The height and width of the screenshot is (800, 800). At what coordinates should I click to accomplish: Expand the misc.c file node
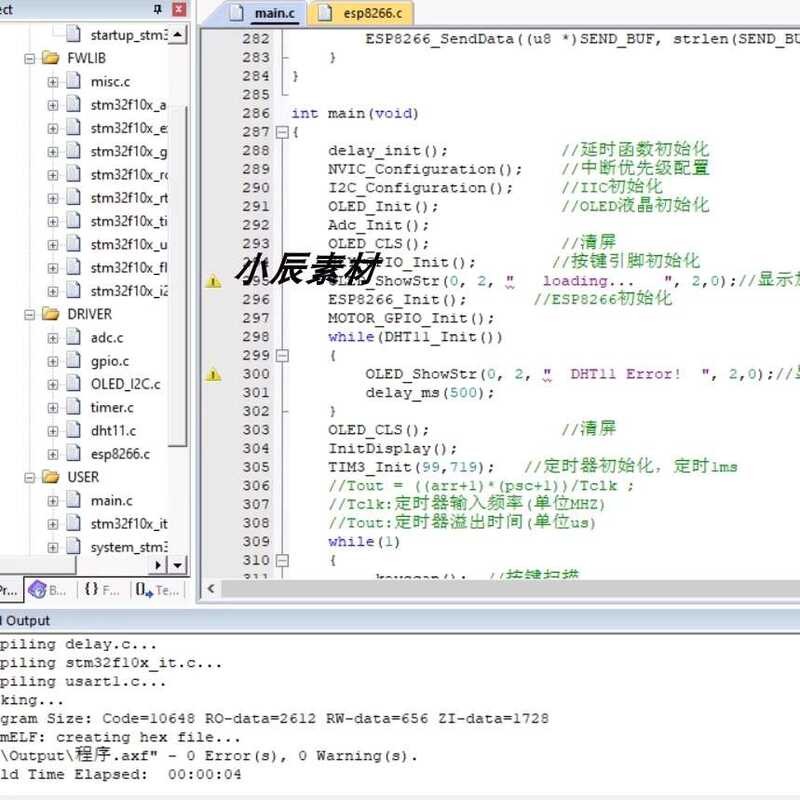coord(53,81)
